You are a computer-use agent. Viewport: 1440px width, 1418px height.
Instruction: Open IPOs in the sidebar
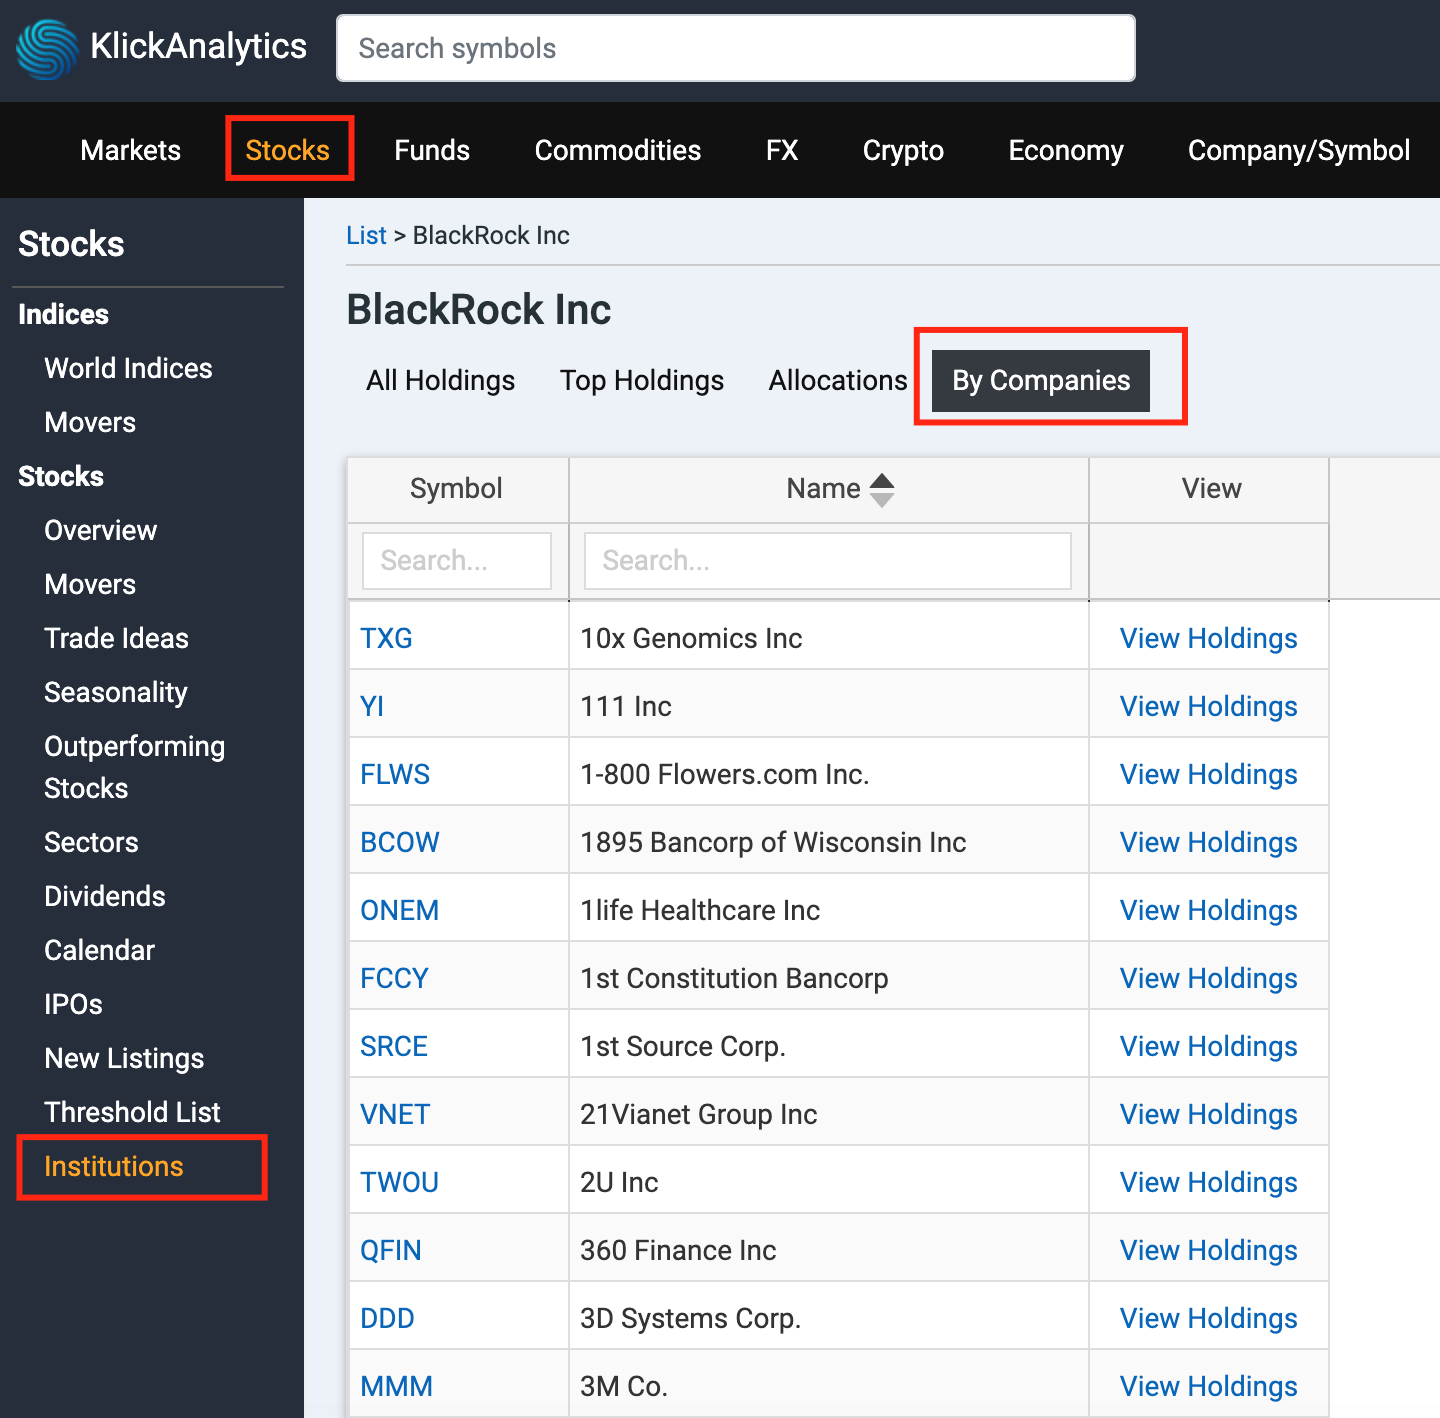coord(73,1004)
